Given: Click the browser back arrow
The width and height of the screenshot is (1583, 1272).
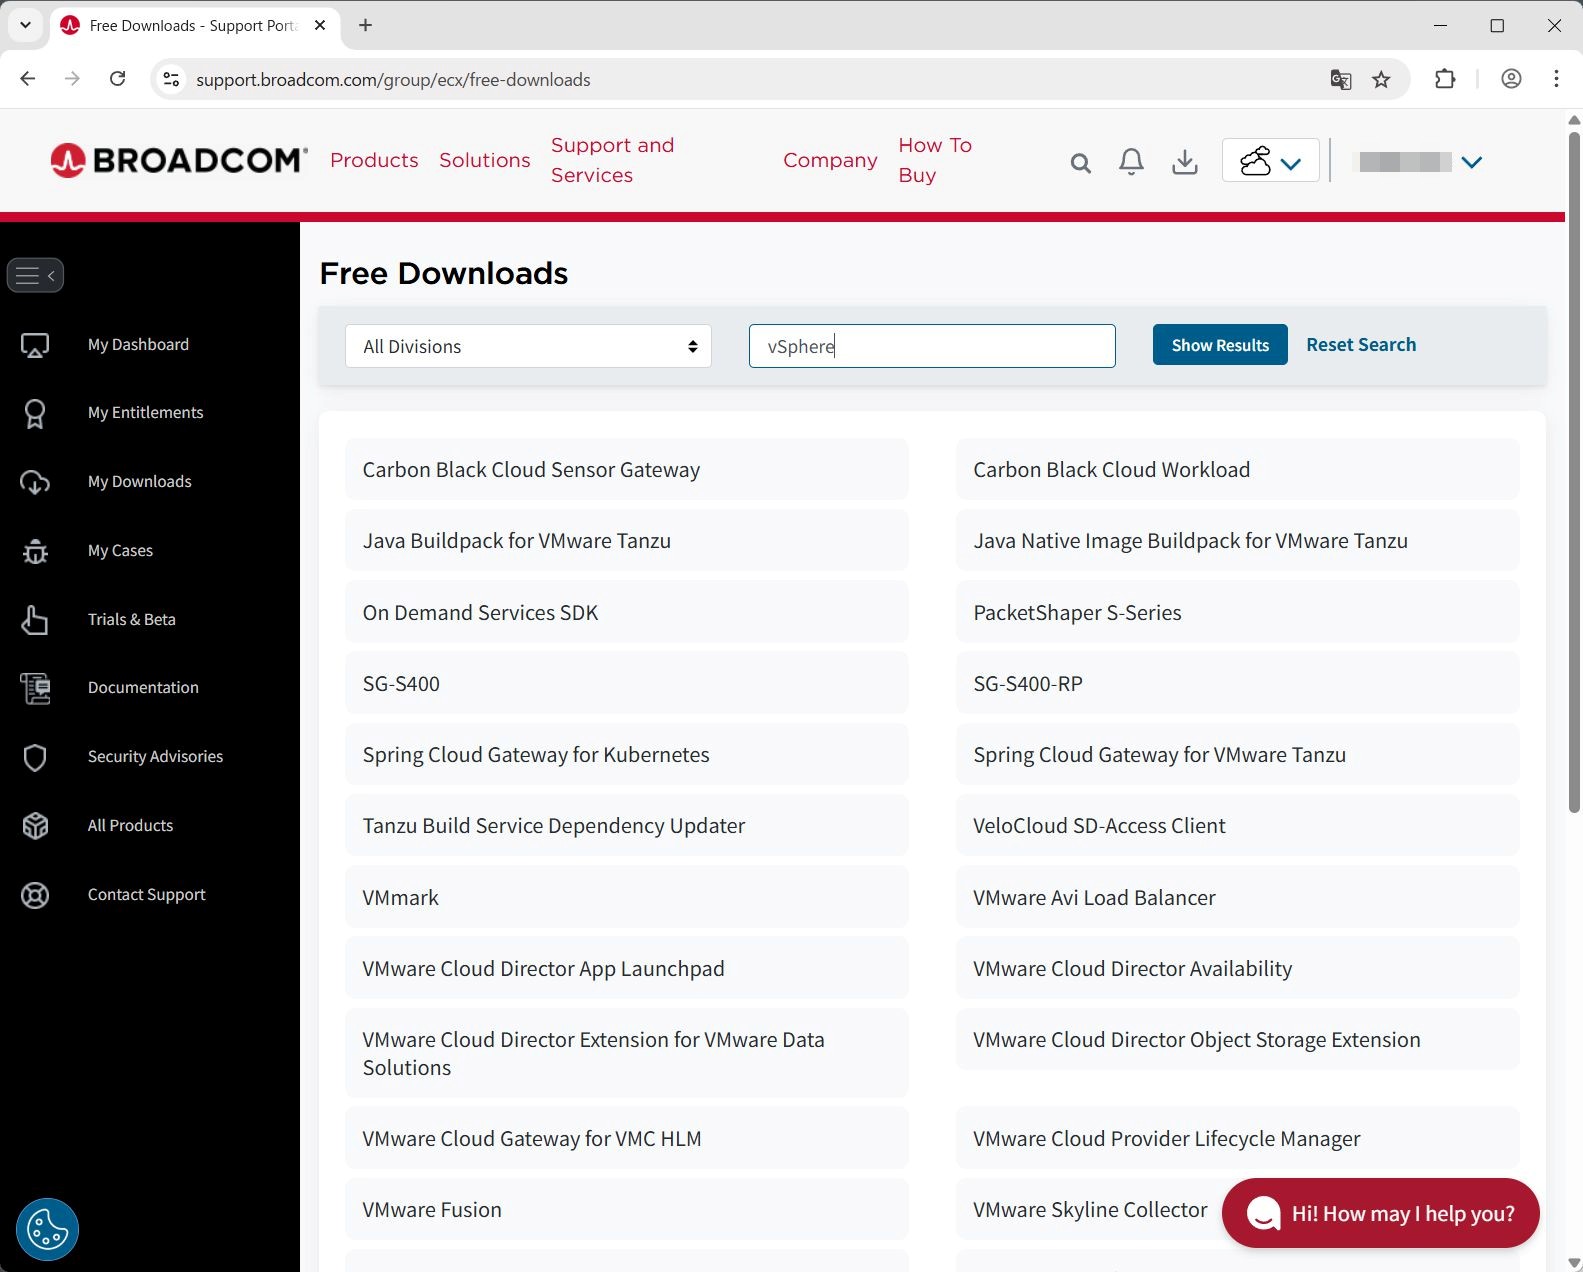Looking at the screenshot, I should point(28,79).
